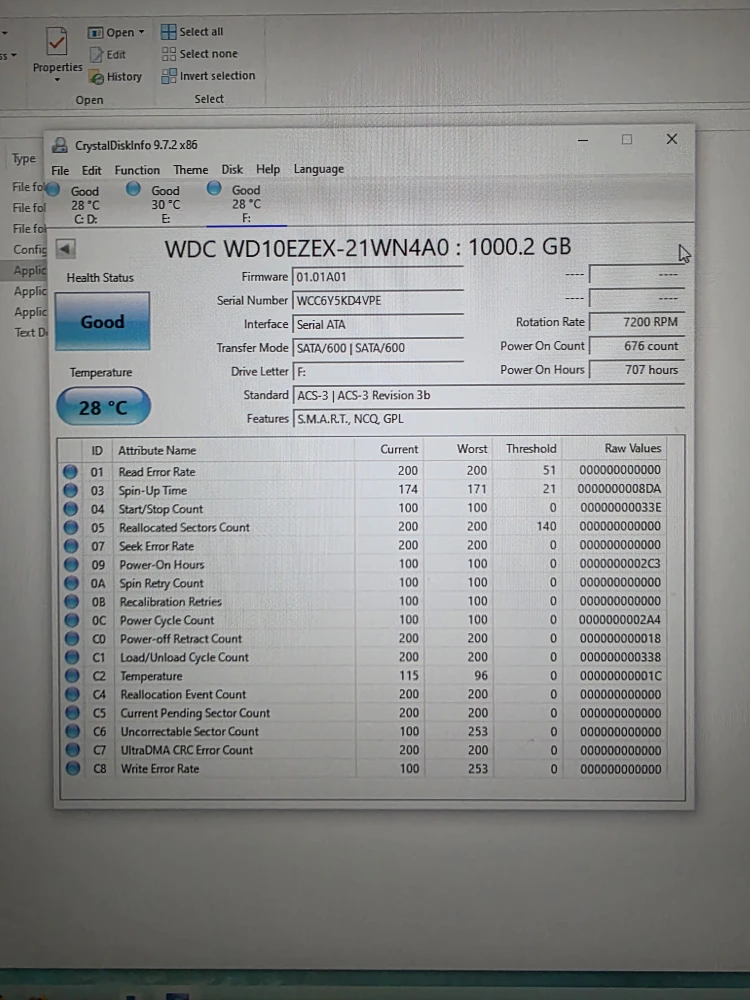
Task: Open the Help menu
Action: tap(268, 169)
